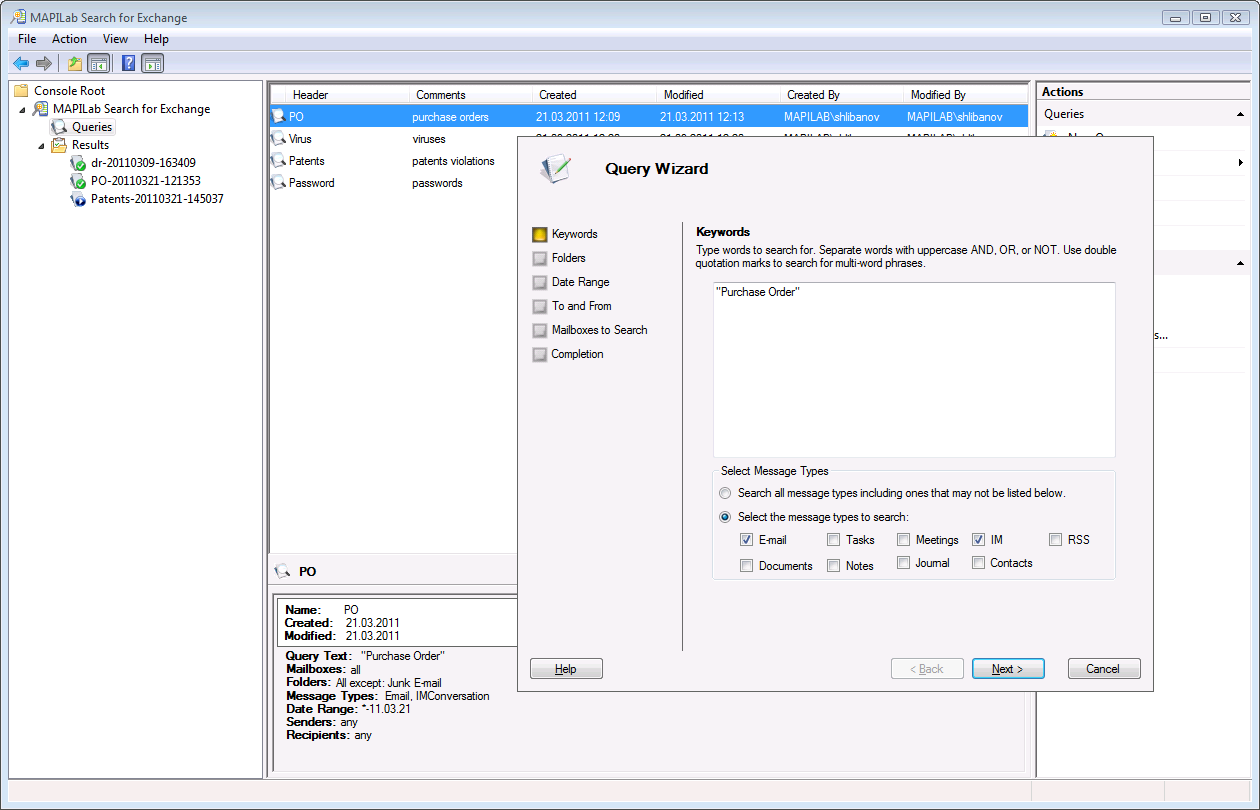
Task: Click the Next button in Query Wizard
Action: coord(1008,669)
